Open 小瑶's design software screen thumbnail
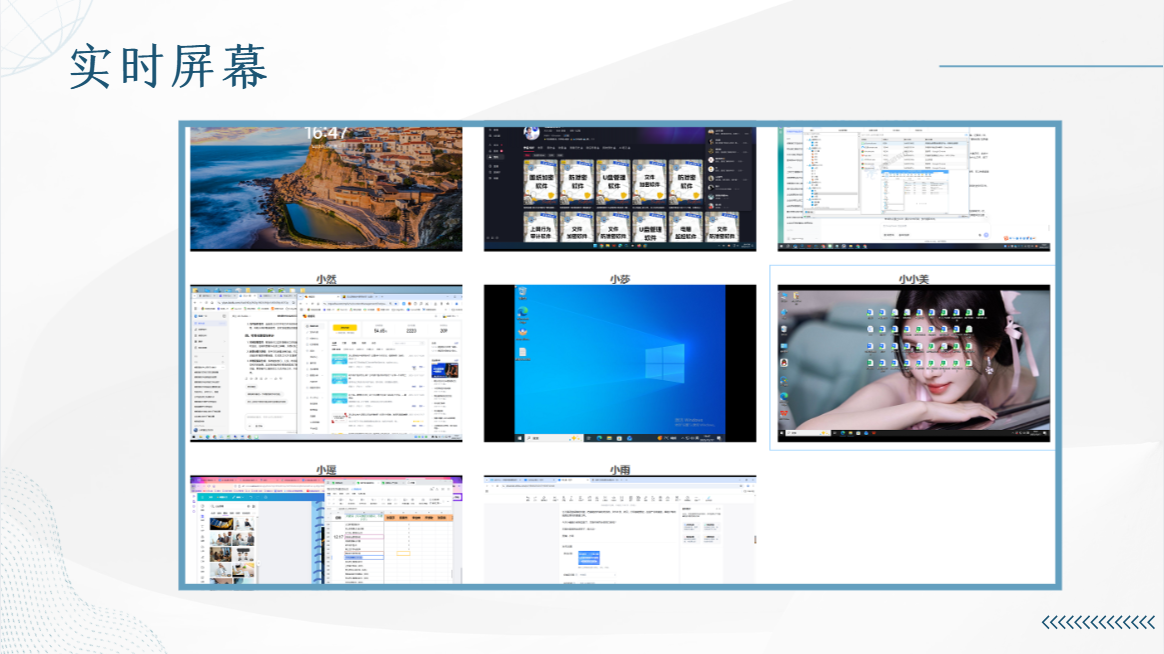 click(326, 529)
